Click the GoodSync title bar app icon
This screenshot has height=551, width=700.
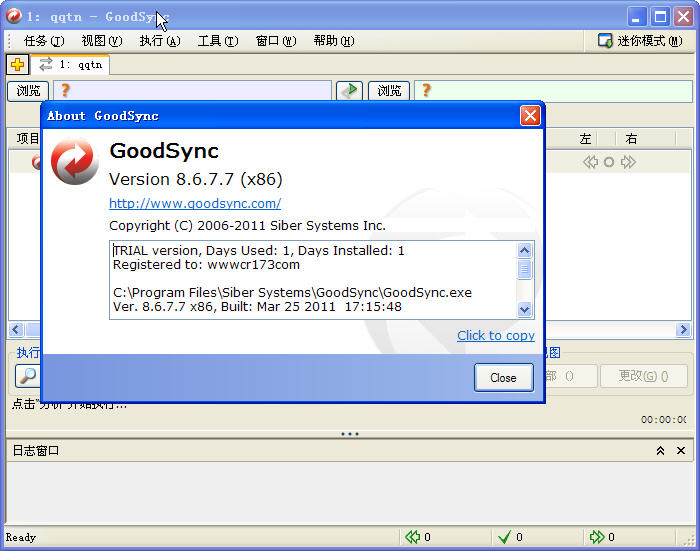coord(14,17)
